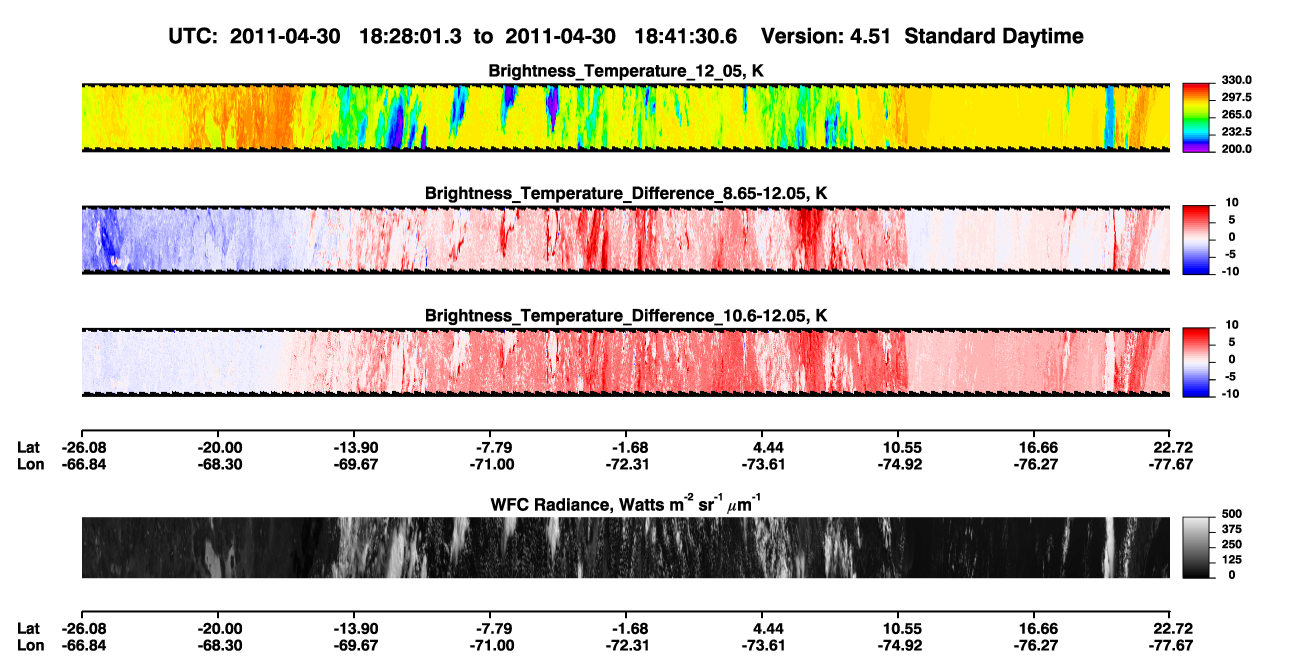This screenshot has width=1300, height=667.
Task: Select the 'Standard Daytime' header text
Action: tap(994, 37)
